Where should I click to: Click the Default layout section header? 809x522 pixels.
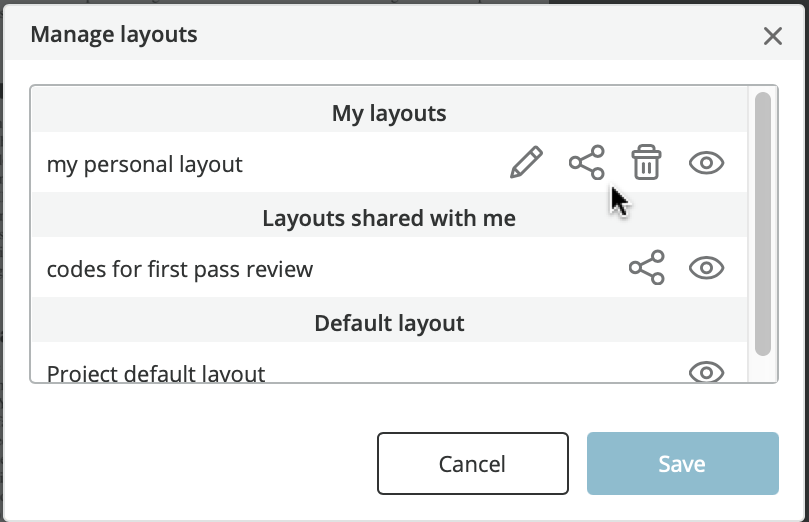(389, 323)
